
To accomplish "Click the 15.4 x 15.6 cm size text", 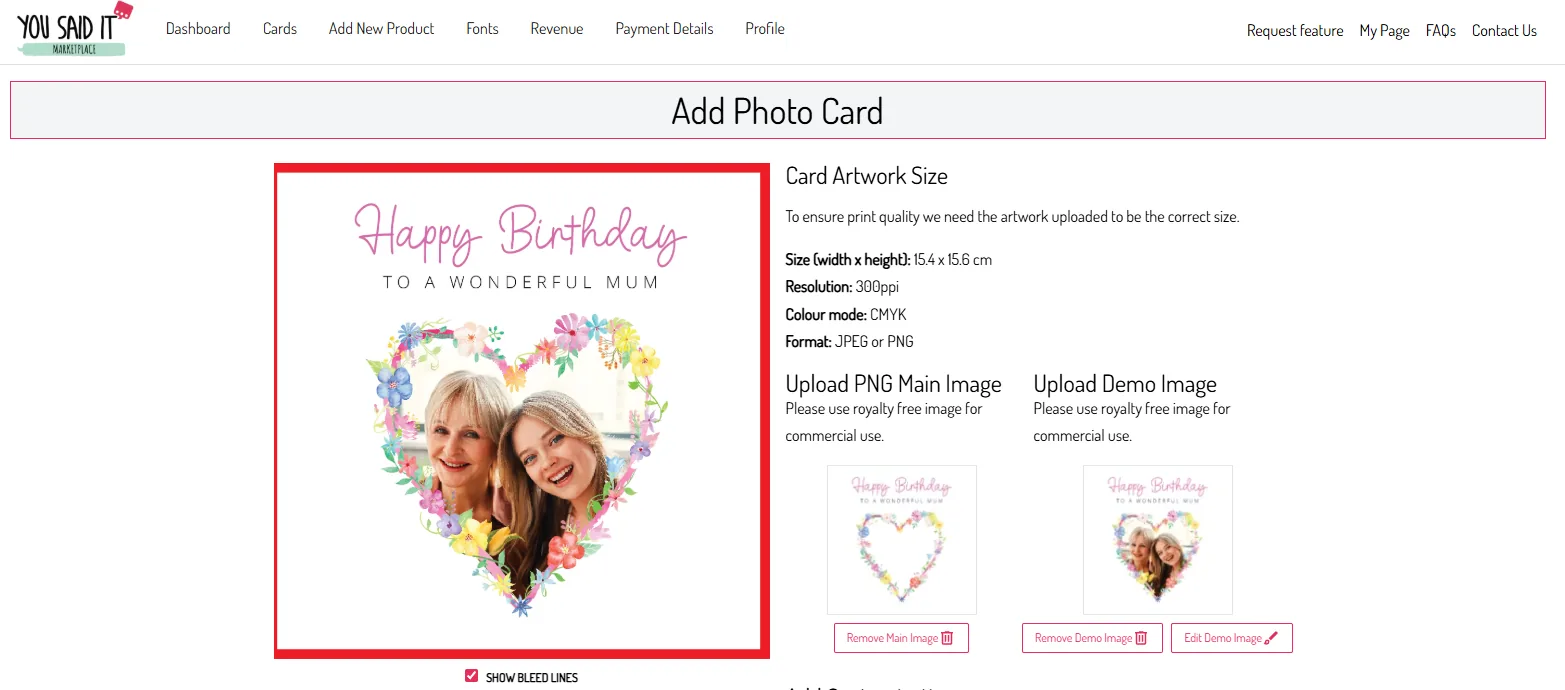I will point(953,260).
